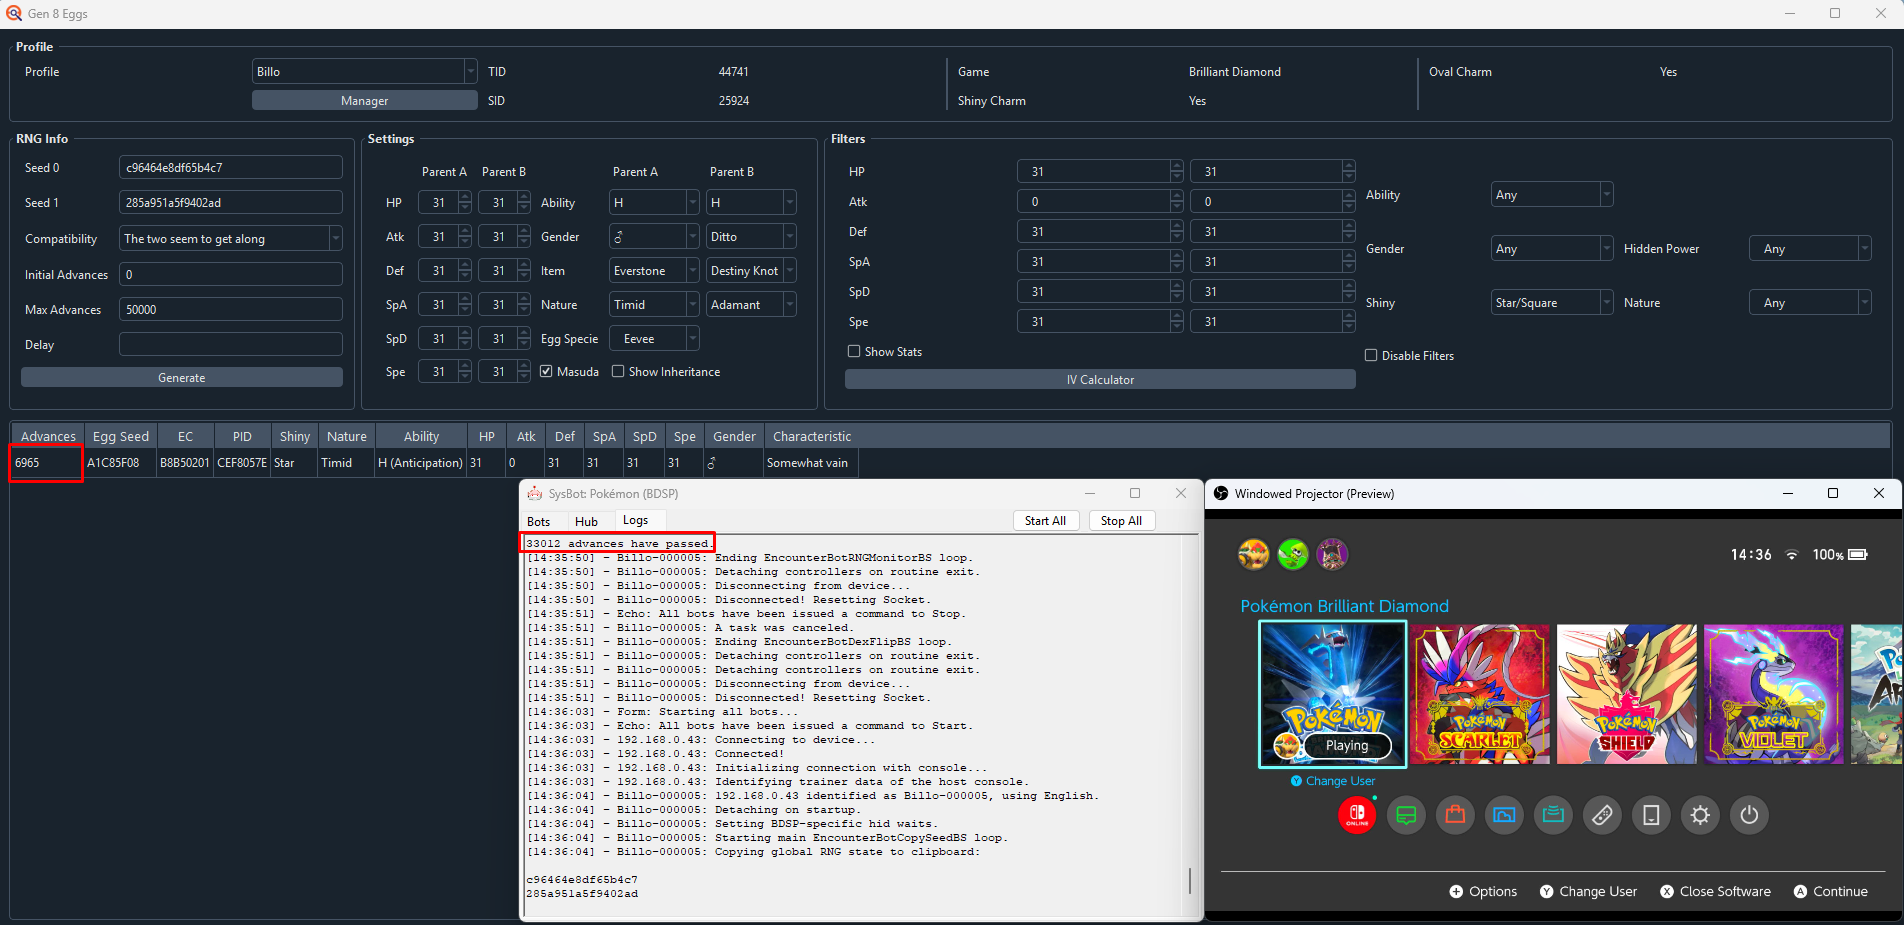Toggle the Masuda checkbox

546,371
